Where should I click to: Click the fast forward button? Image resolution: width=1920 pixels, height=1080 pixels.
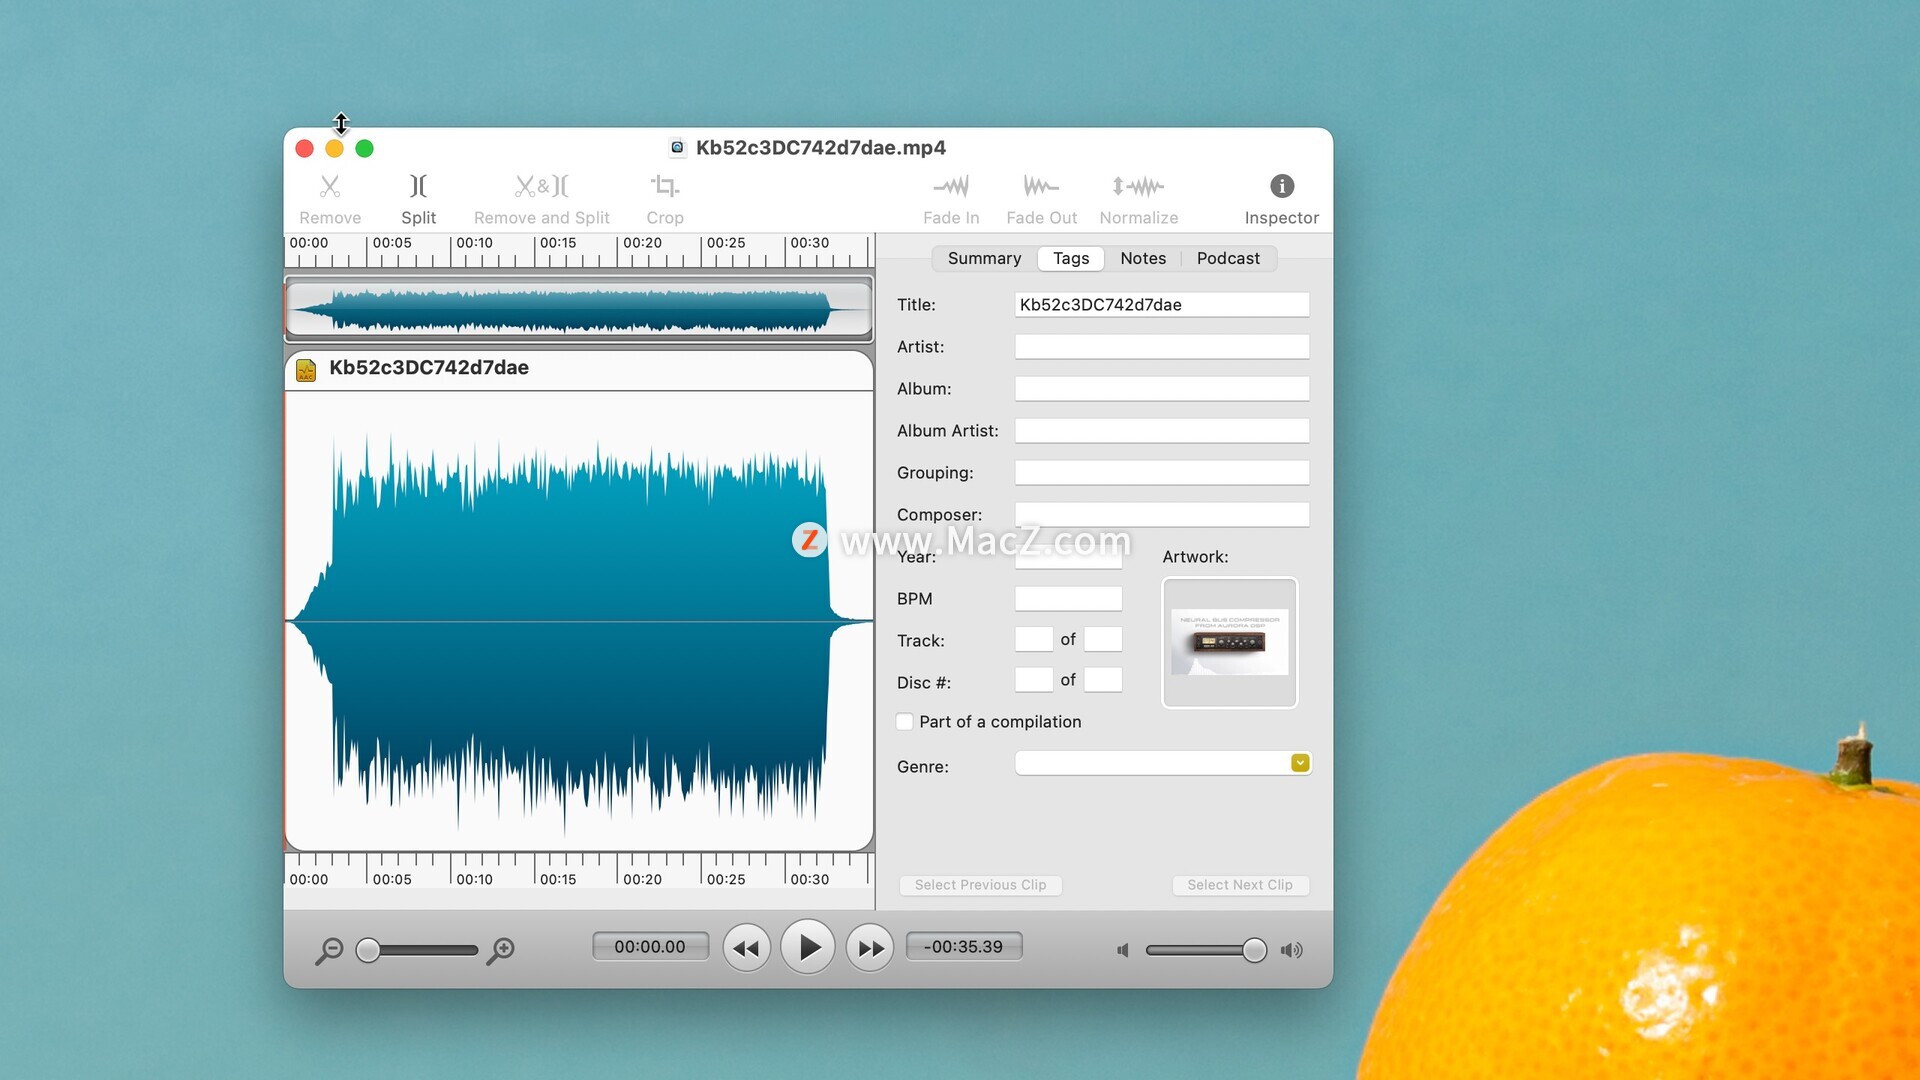(x=870, y=948)
